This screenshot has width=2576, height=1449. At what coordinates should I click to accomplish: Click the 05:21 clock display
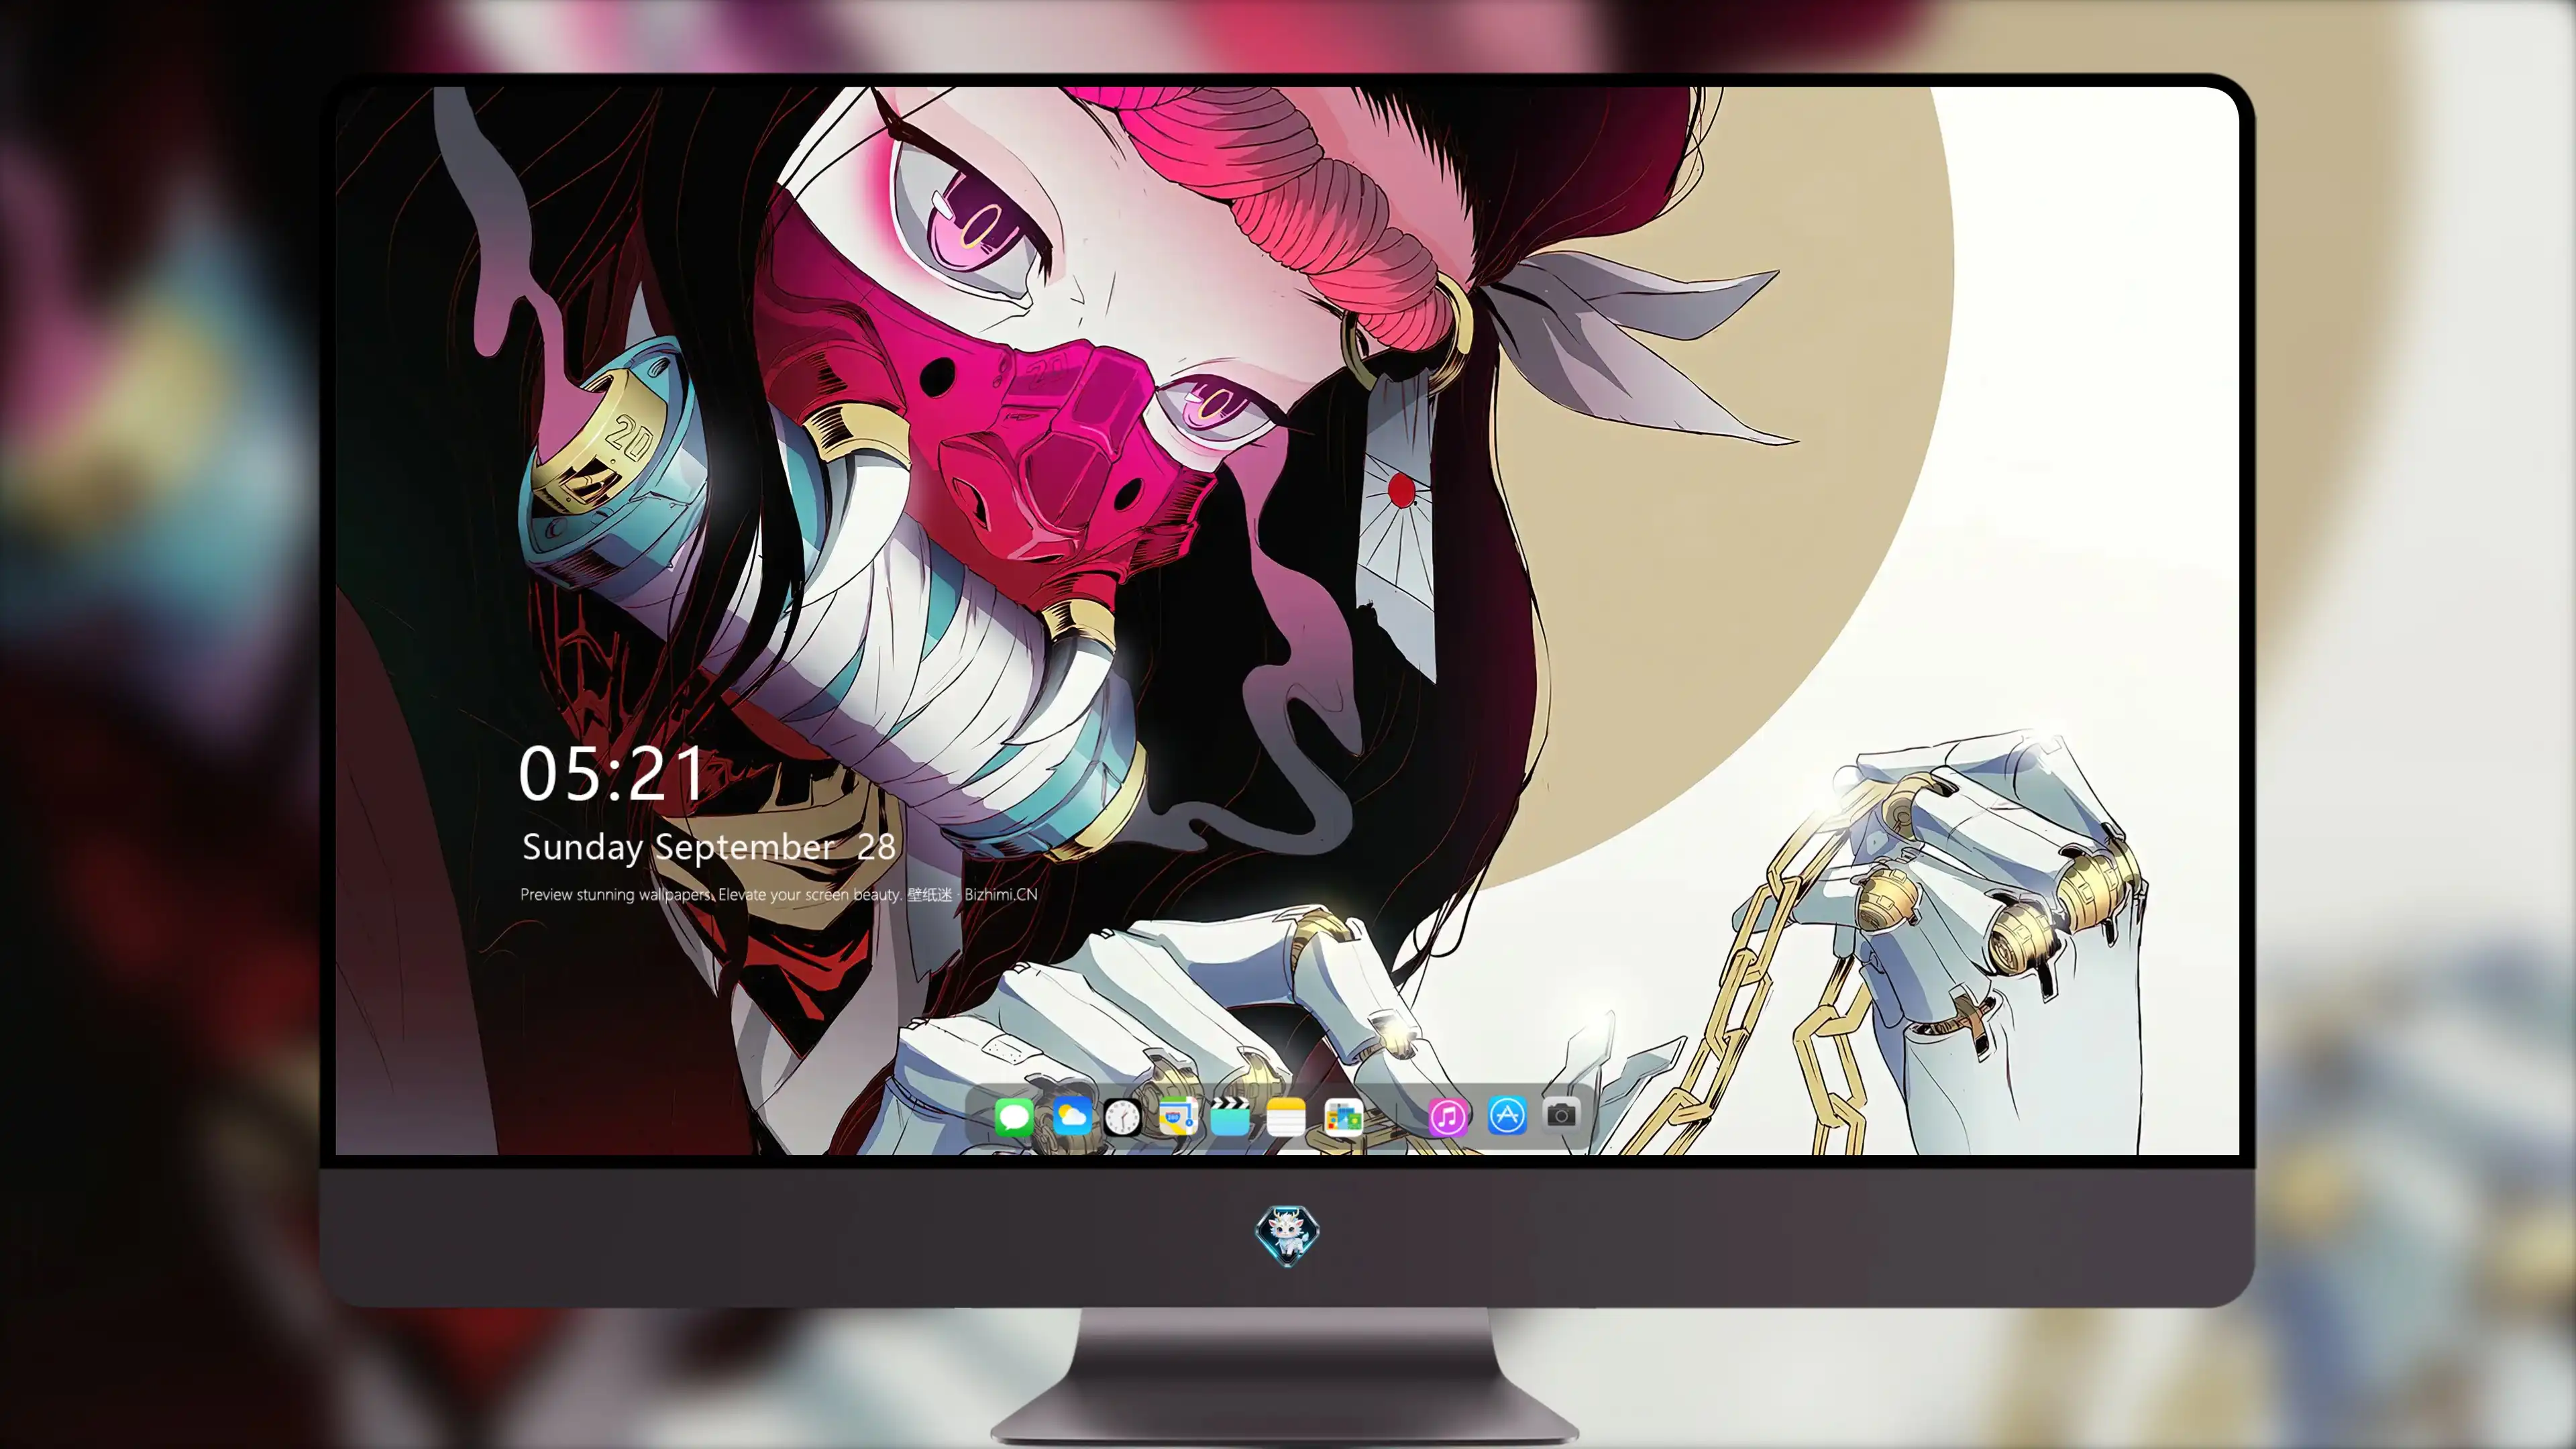click(x=611, y=774)
